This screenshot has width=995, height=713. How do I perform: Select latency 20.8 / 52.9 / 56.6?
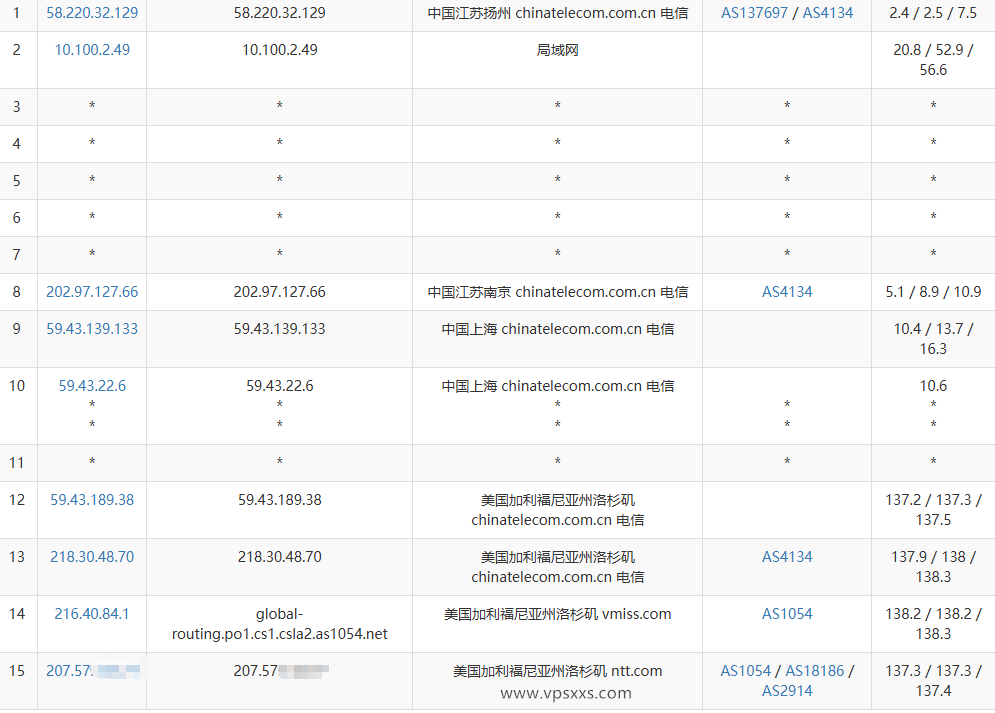coord(933,60)
